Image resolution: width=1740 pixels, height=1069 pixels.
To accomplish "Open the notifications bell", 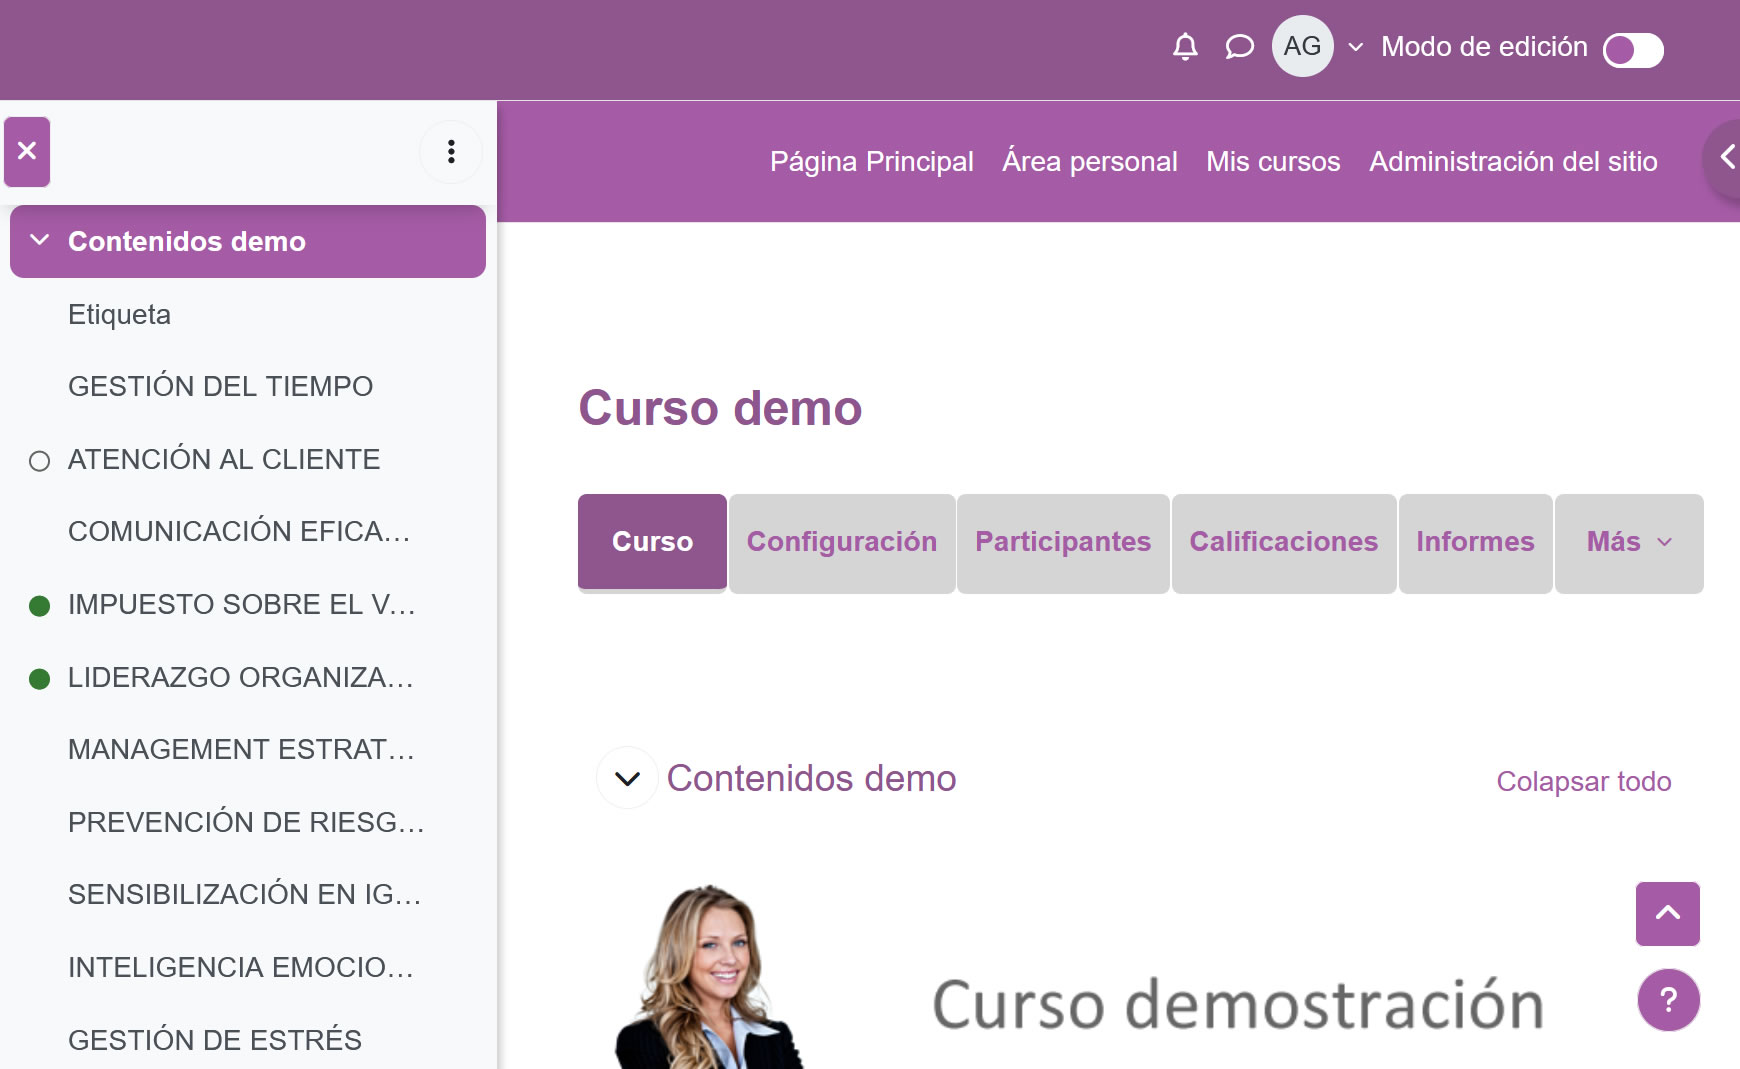I will [x=1185, y=47].
